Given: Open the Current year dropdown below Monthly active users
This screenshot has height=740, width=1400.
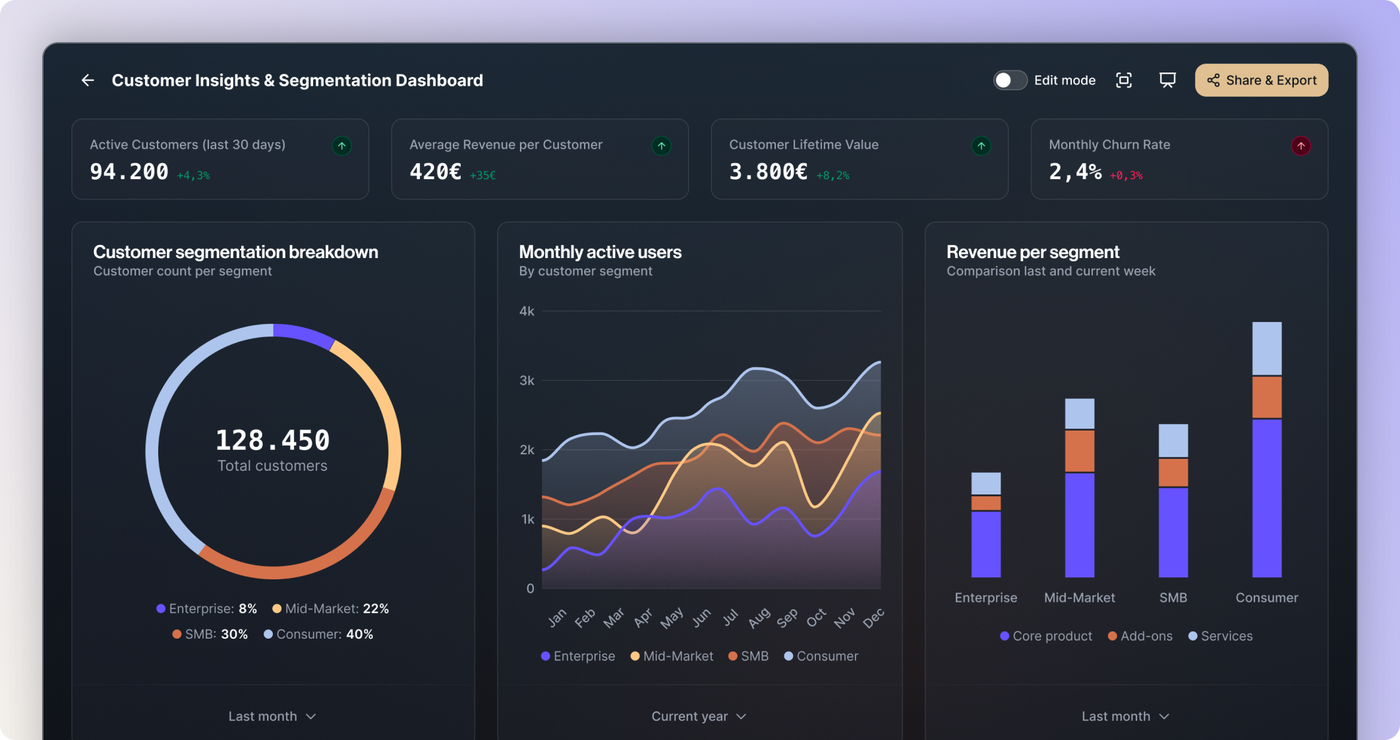Looking at the screenshot, I should [x=699, y=716].
